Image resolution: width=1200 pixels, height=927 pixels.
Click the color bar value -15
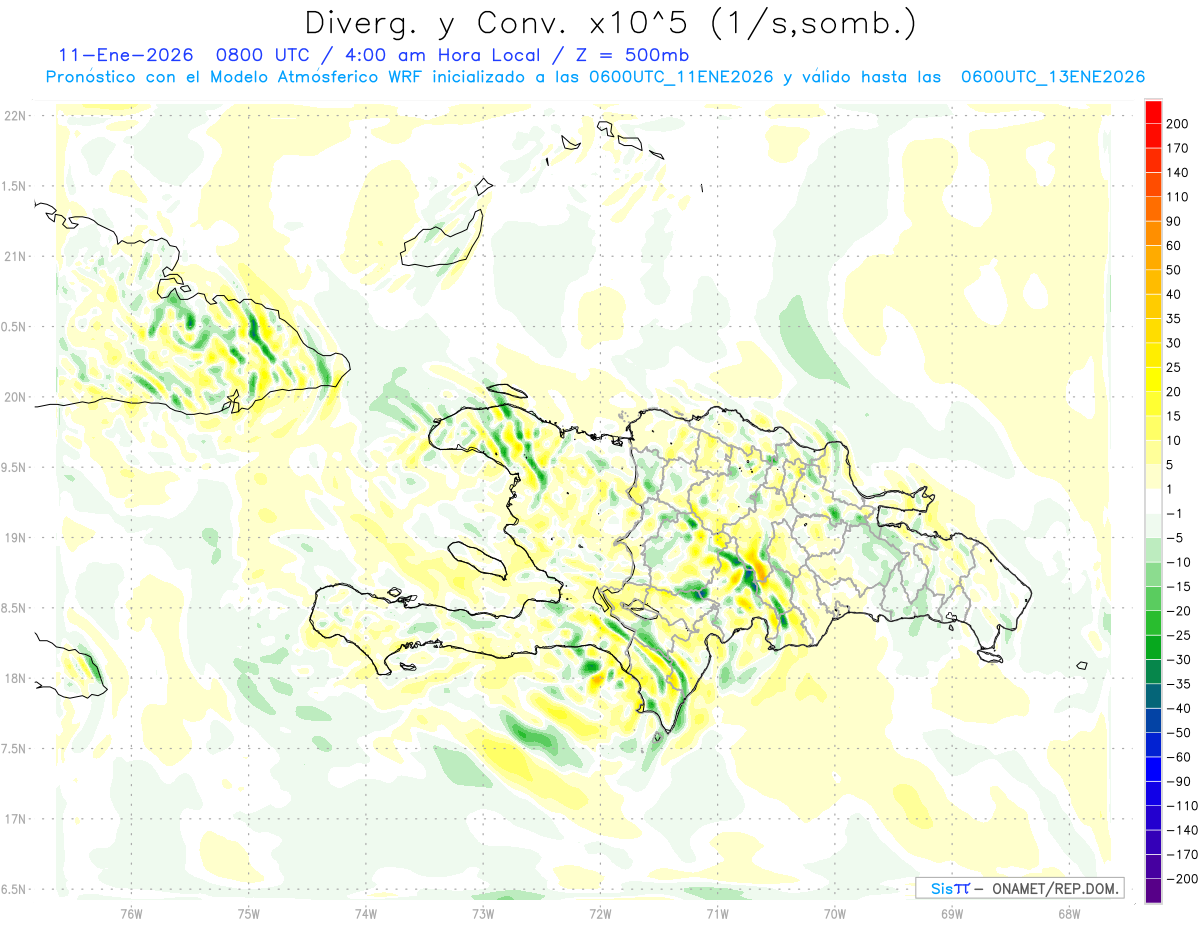coord(1177,587)
